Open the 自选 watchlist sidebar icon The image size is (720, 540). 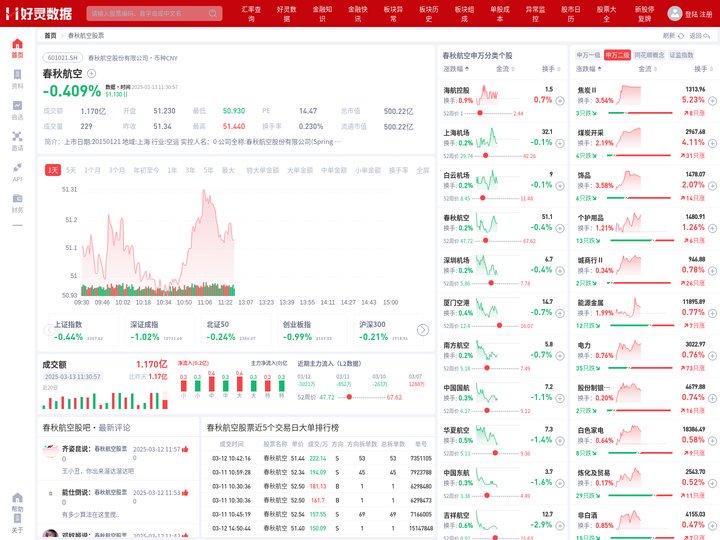tap(17, 105)
